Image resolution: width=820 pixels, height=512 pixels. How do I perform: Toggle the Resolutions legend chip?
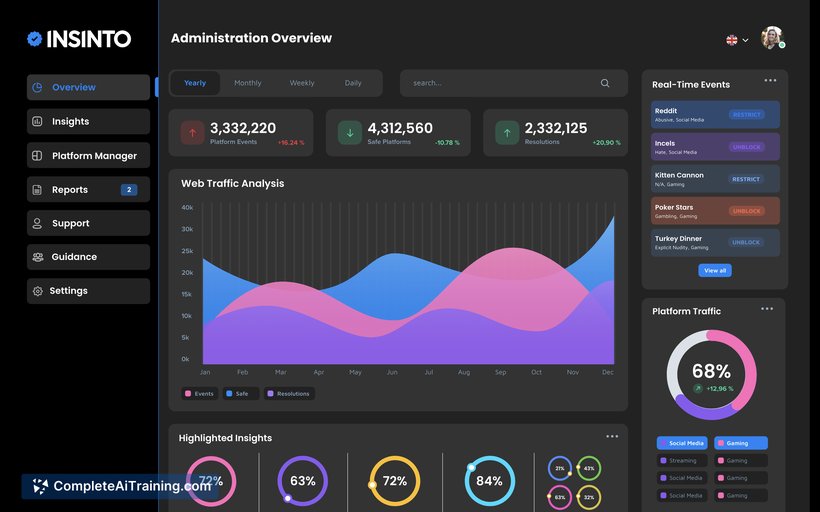[x=289, y=394]
